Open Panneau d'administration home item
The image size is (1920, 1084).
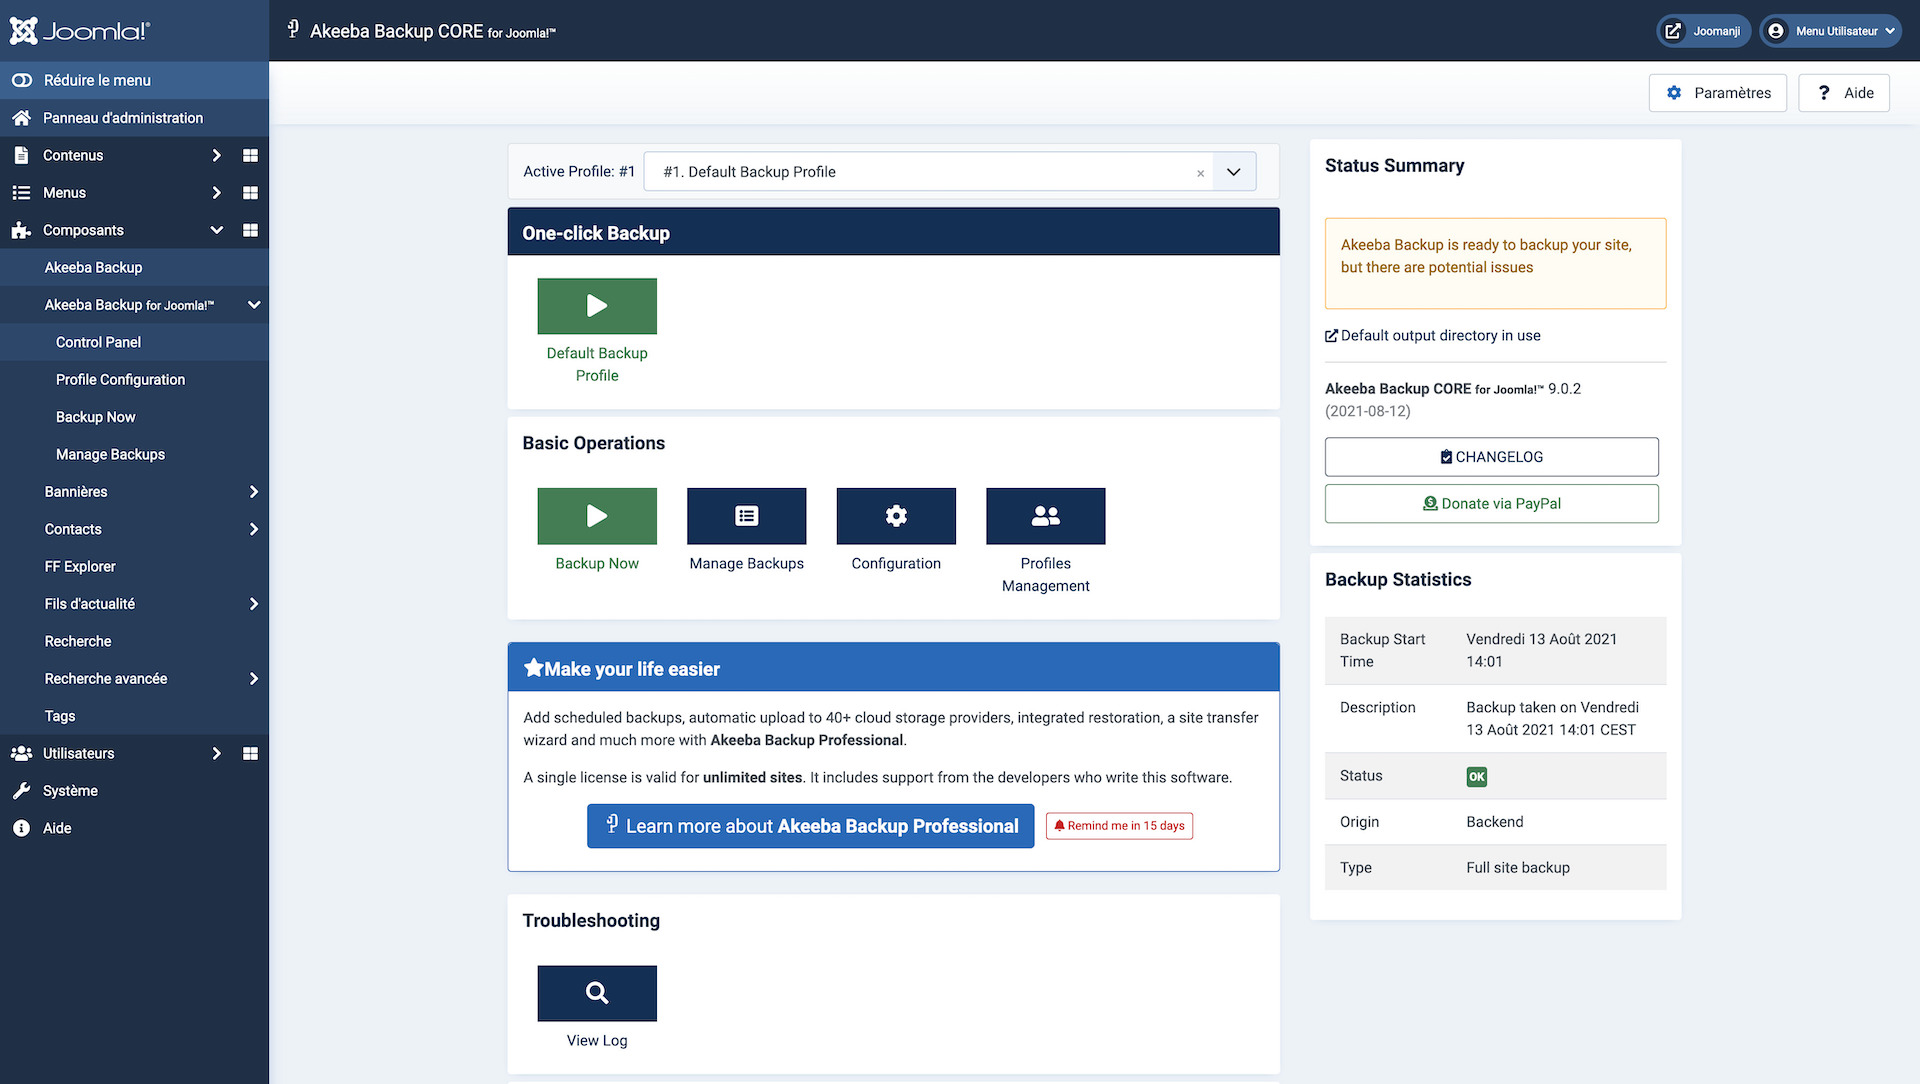click(134, 118)
